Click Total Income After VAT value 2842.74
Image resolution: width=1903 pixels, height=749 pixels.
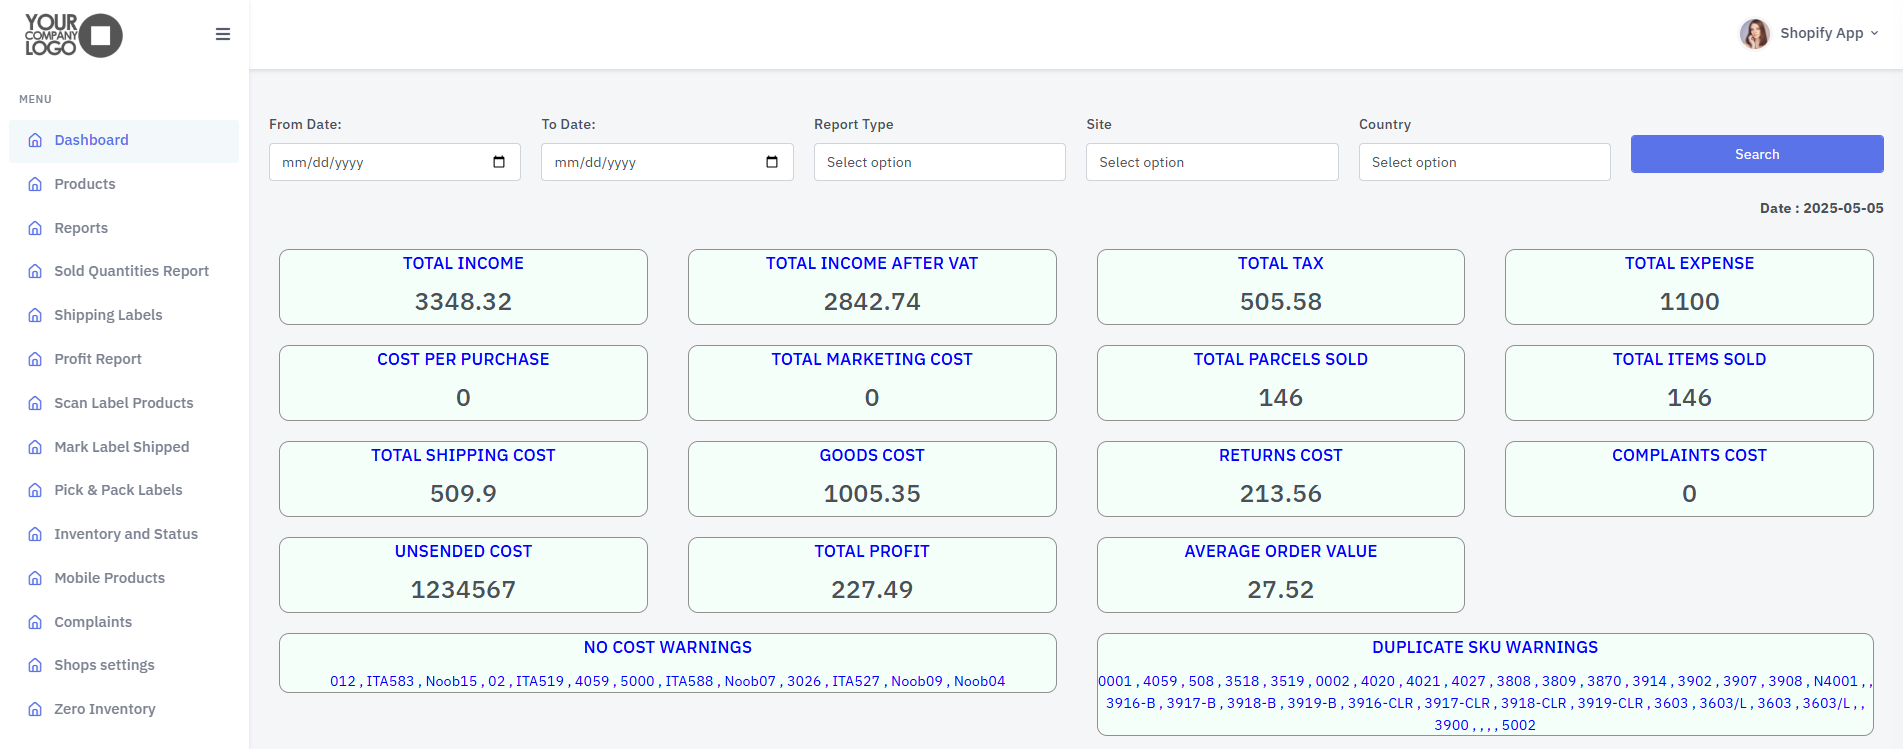click(x=872, y=302)
